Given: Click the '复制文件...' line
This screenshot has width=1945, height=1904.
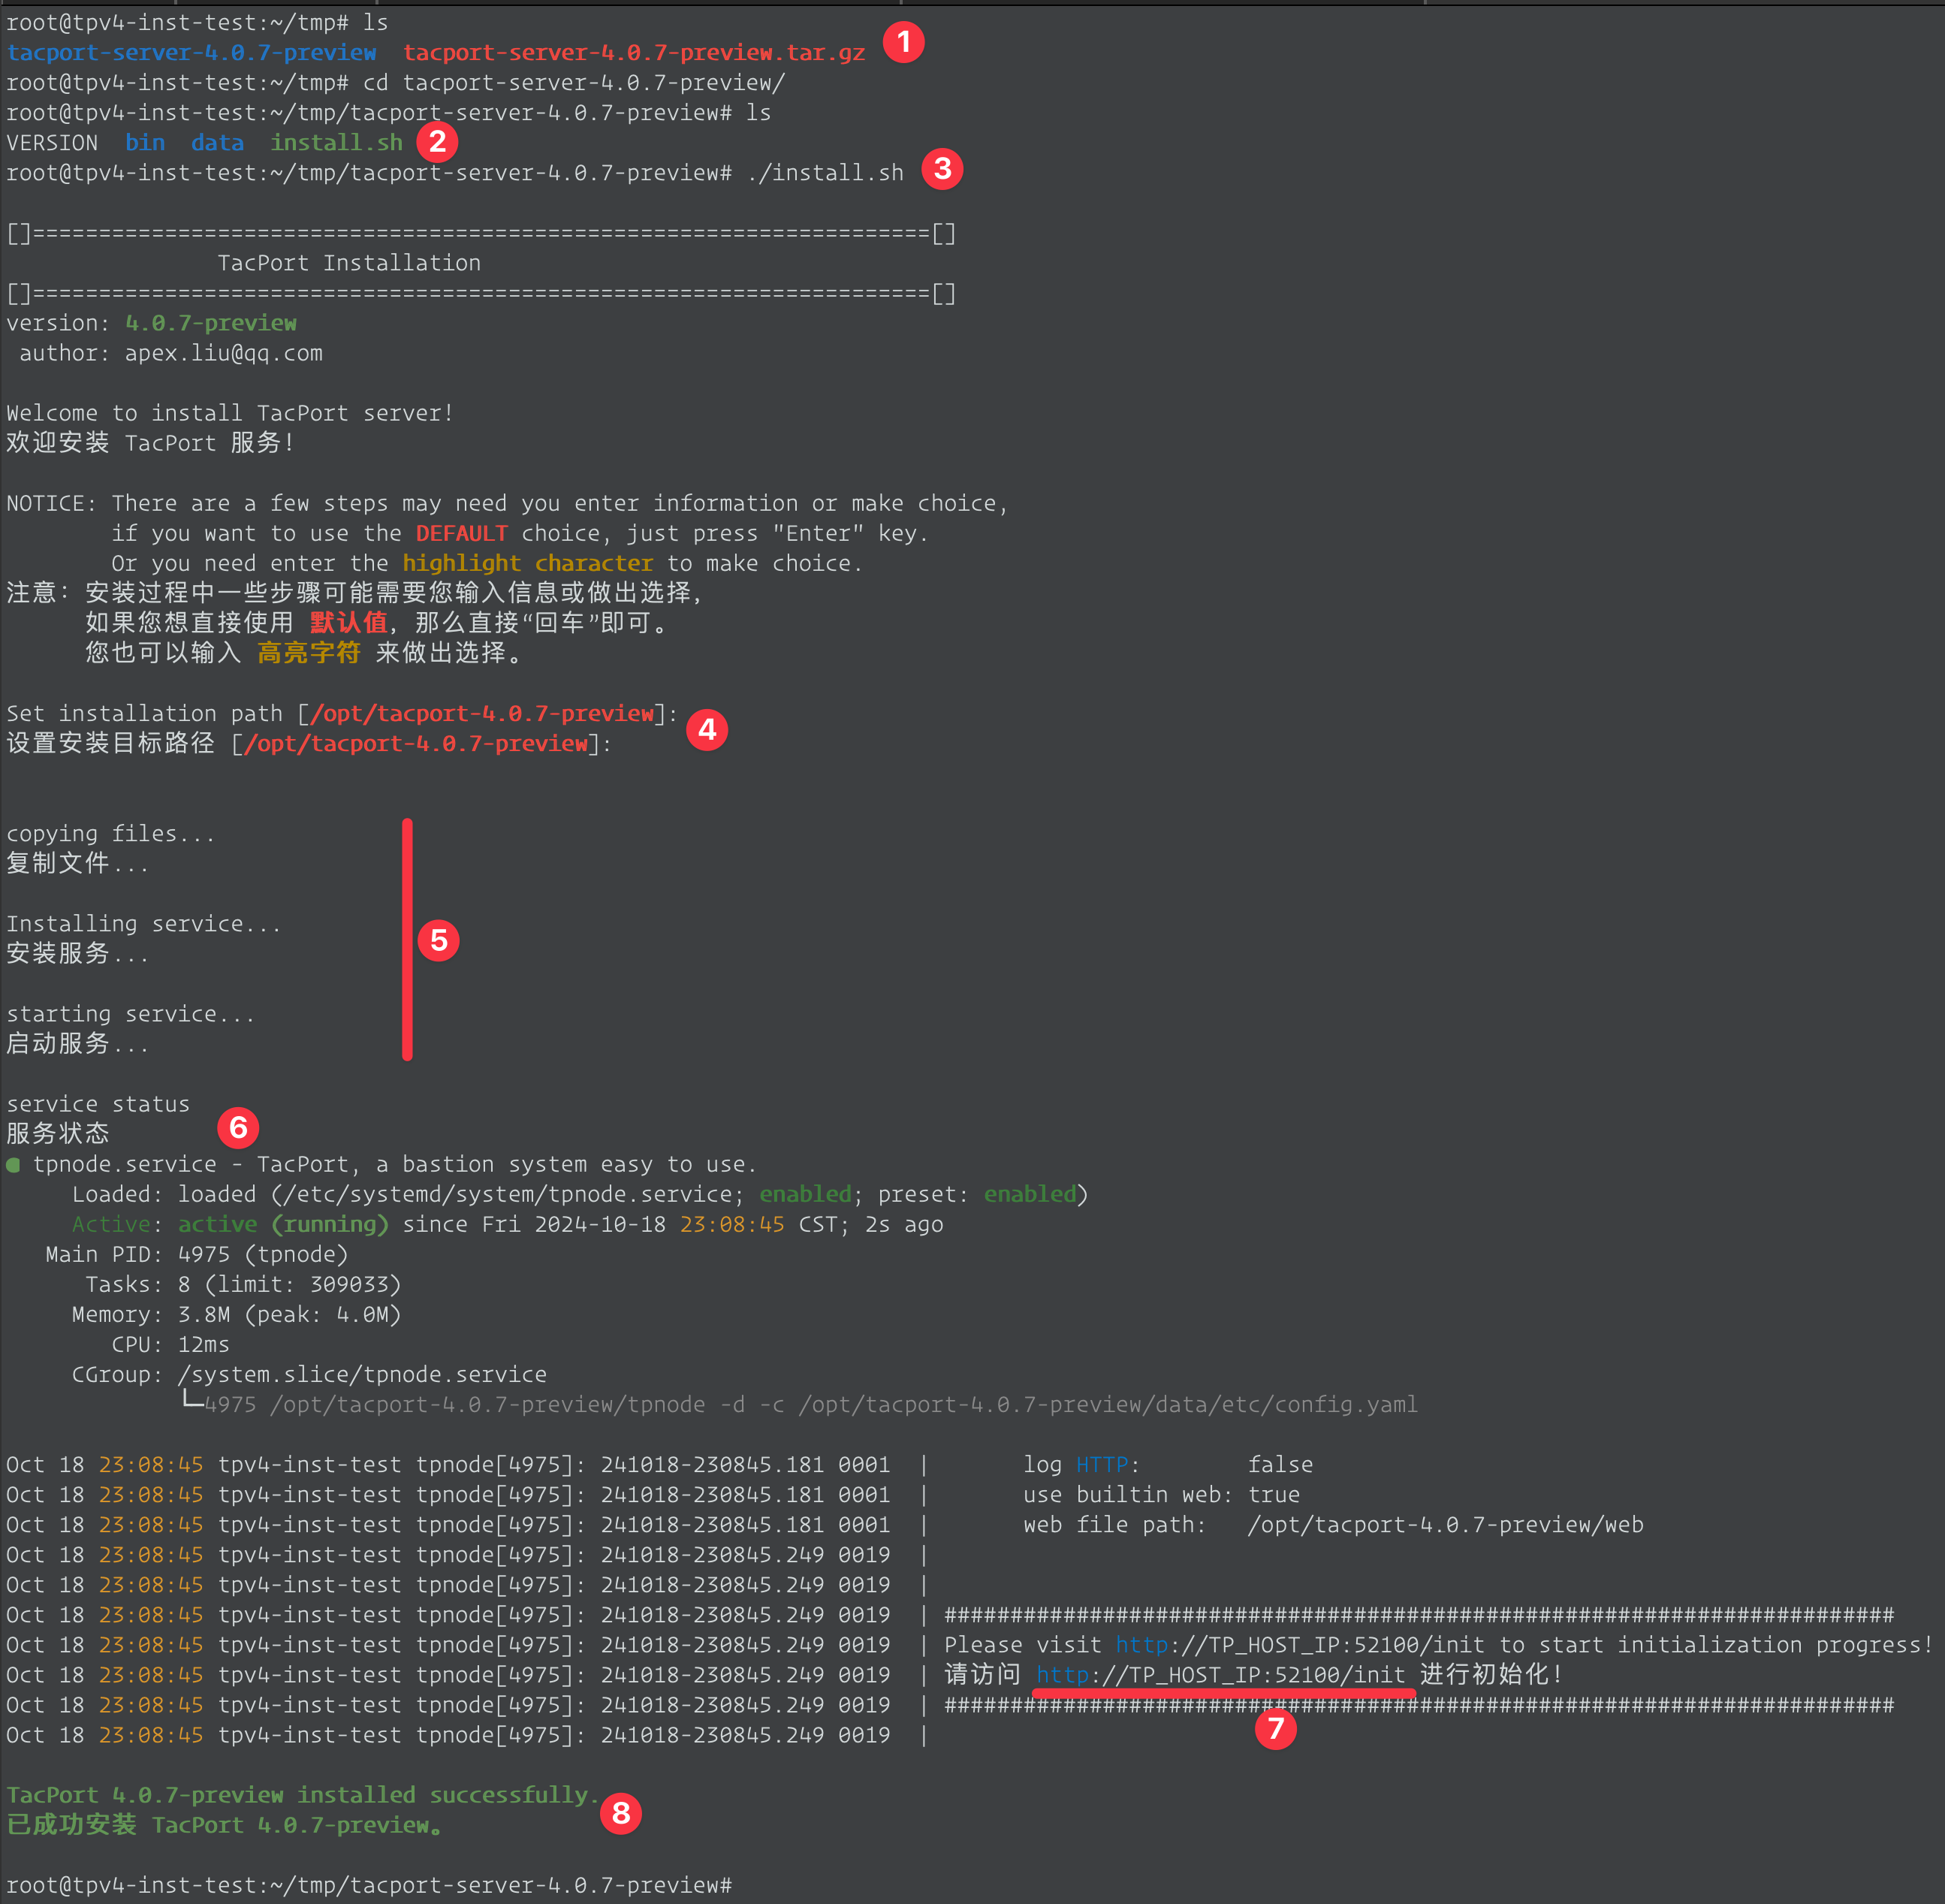Looking at the screenshot, I should click(78, 863).
